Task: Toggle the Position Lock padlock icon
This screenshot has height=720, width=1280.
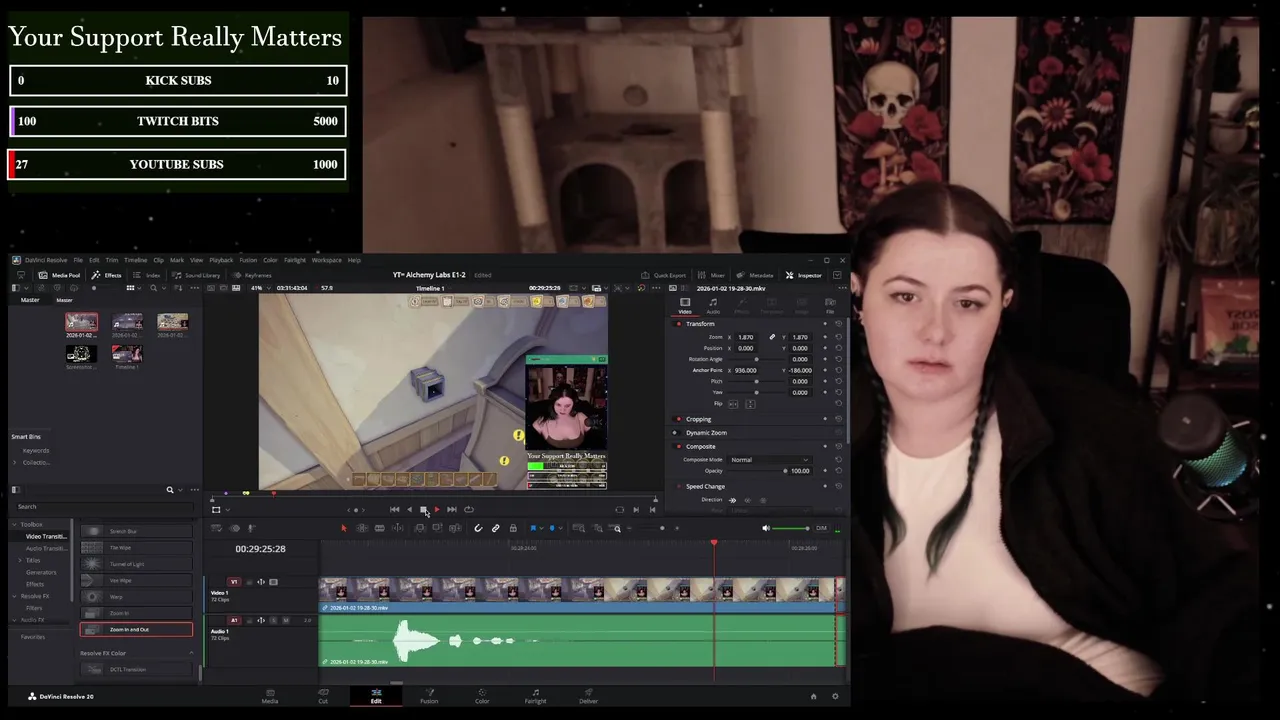Action: pyautogui.click(x=513, y=528)
